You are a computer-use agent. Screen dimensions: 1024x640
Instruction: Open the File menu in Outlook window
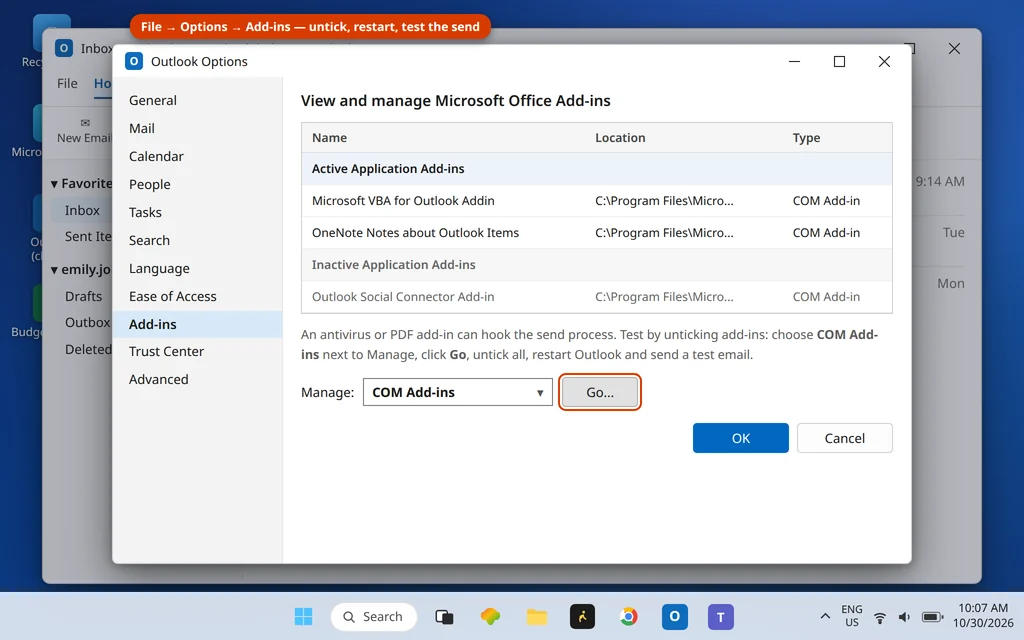pyautogui.click(x=67, y=84)
